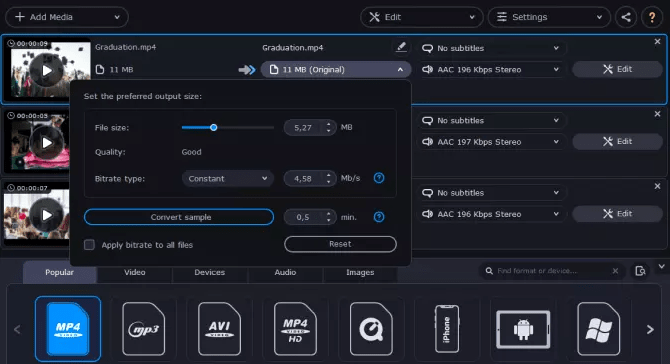Go to previous format presets with left arrow
The width and height of the screenshot is (670, 364).
pos(17,329)
